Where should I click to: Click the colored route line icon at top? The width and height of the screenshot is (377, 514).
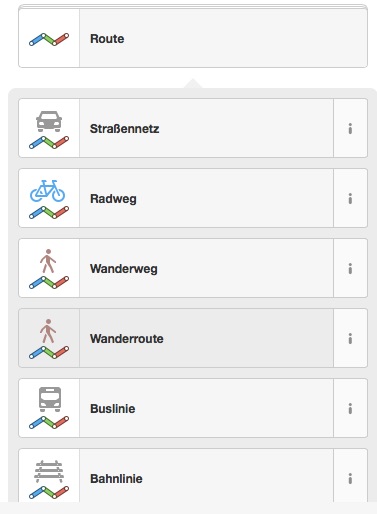coord(49,39)
